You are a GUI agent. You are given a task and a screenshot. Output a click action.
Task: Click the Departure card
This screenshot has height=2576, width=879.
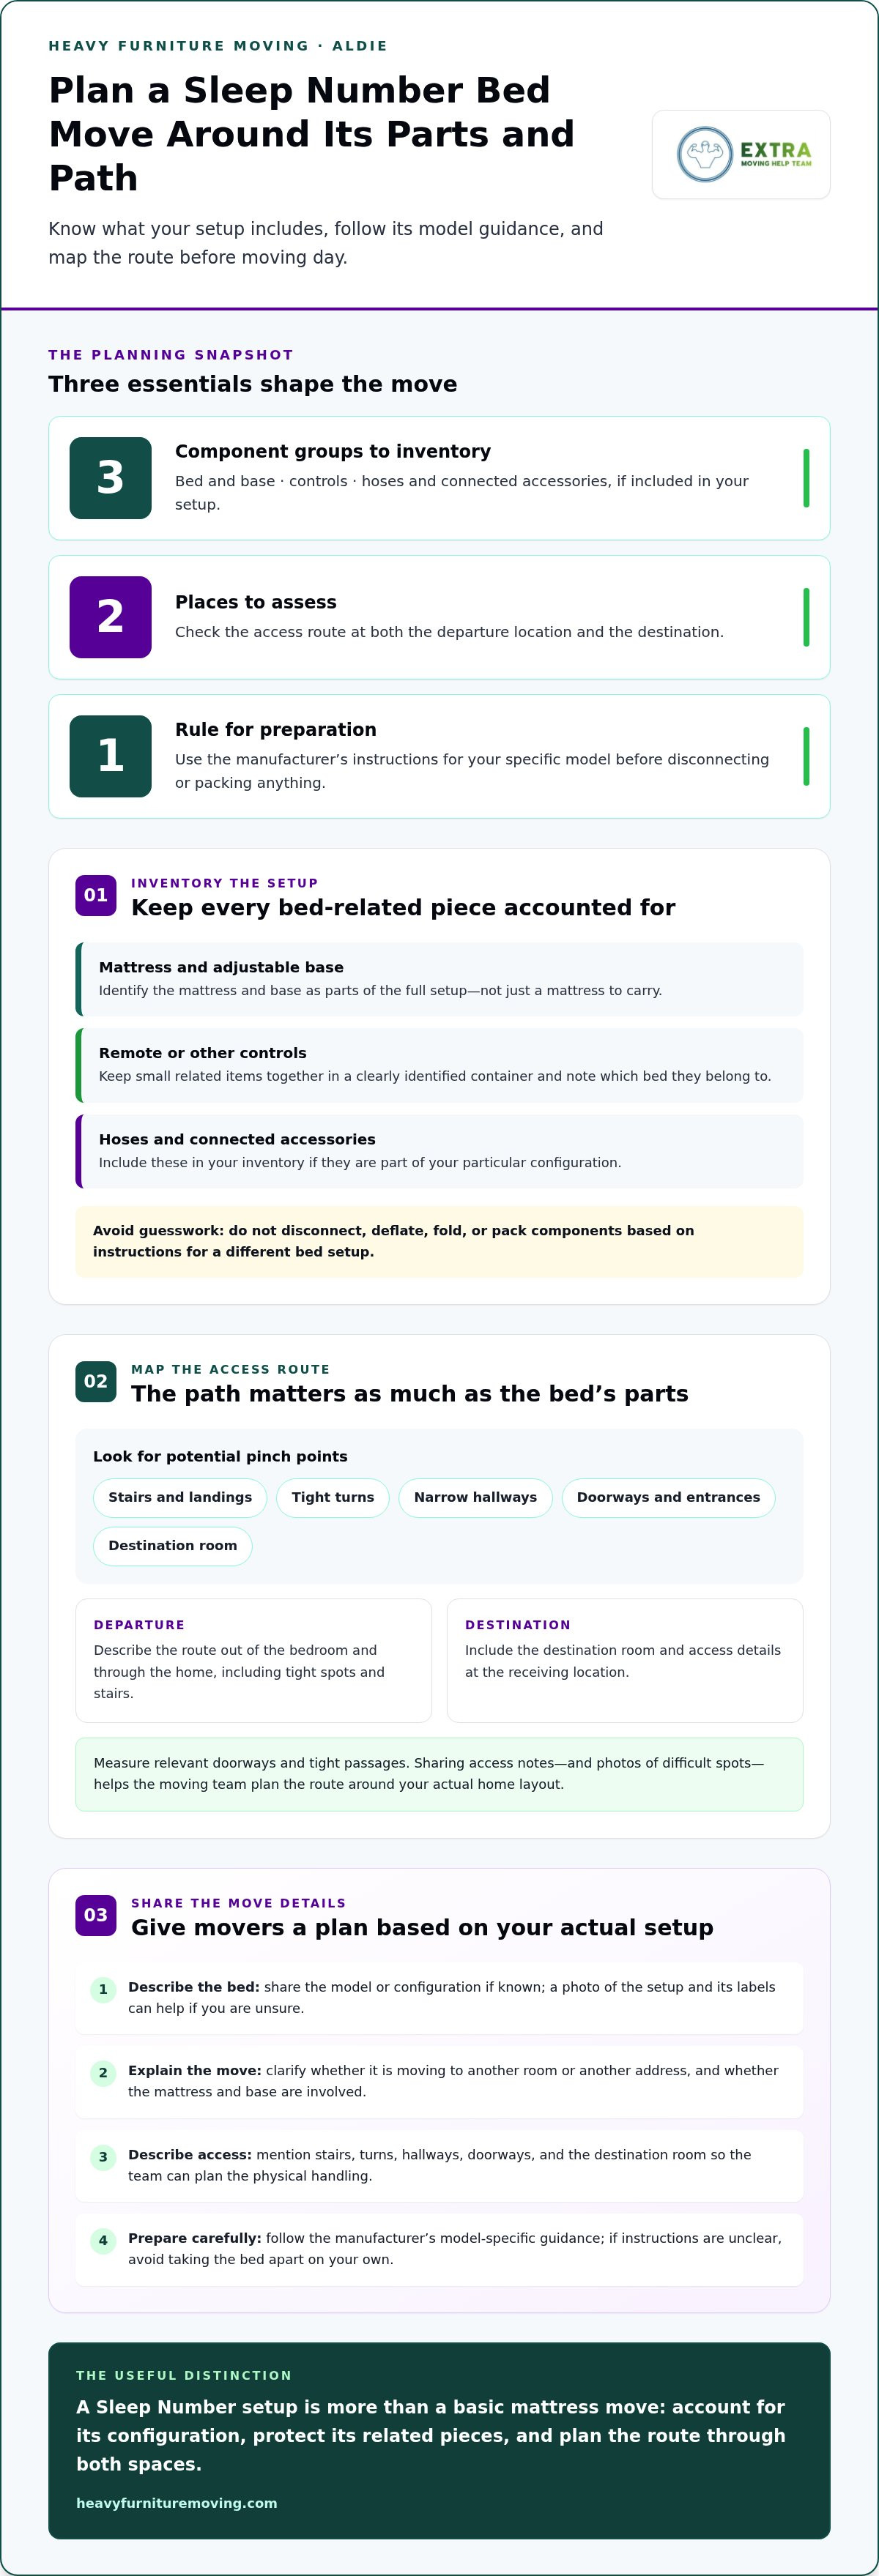254,1660
